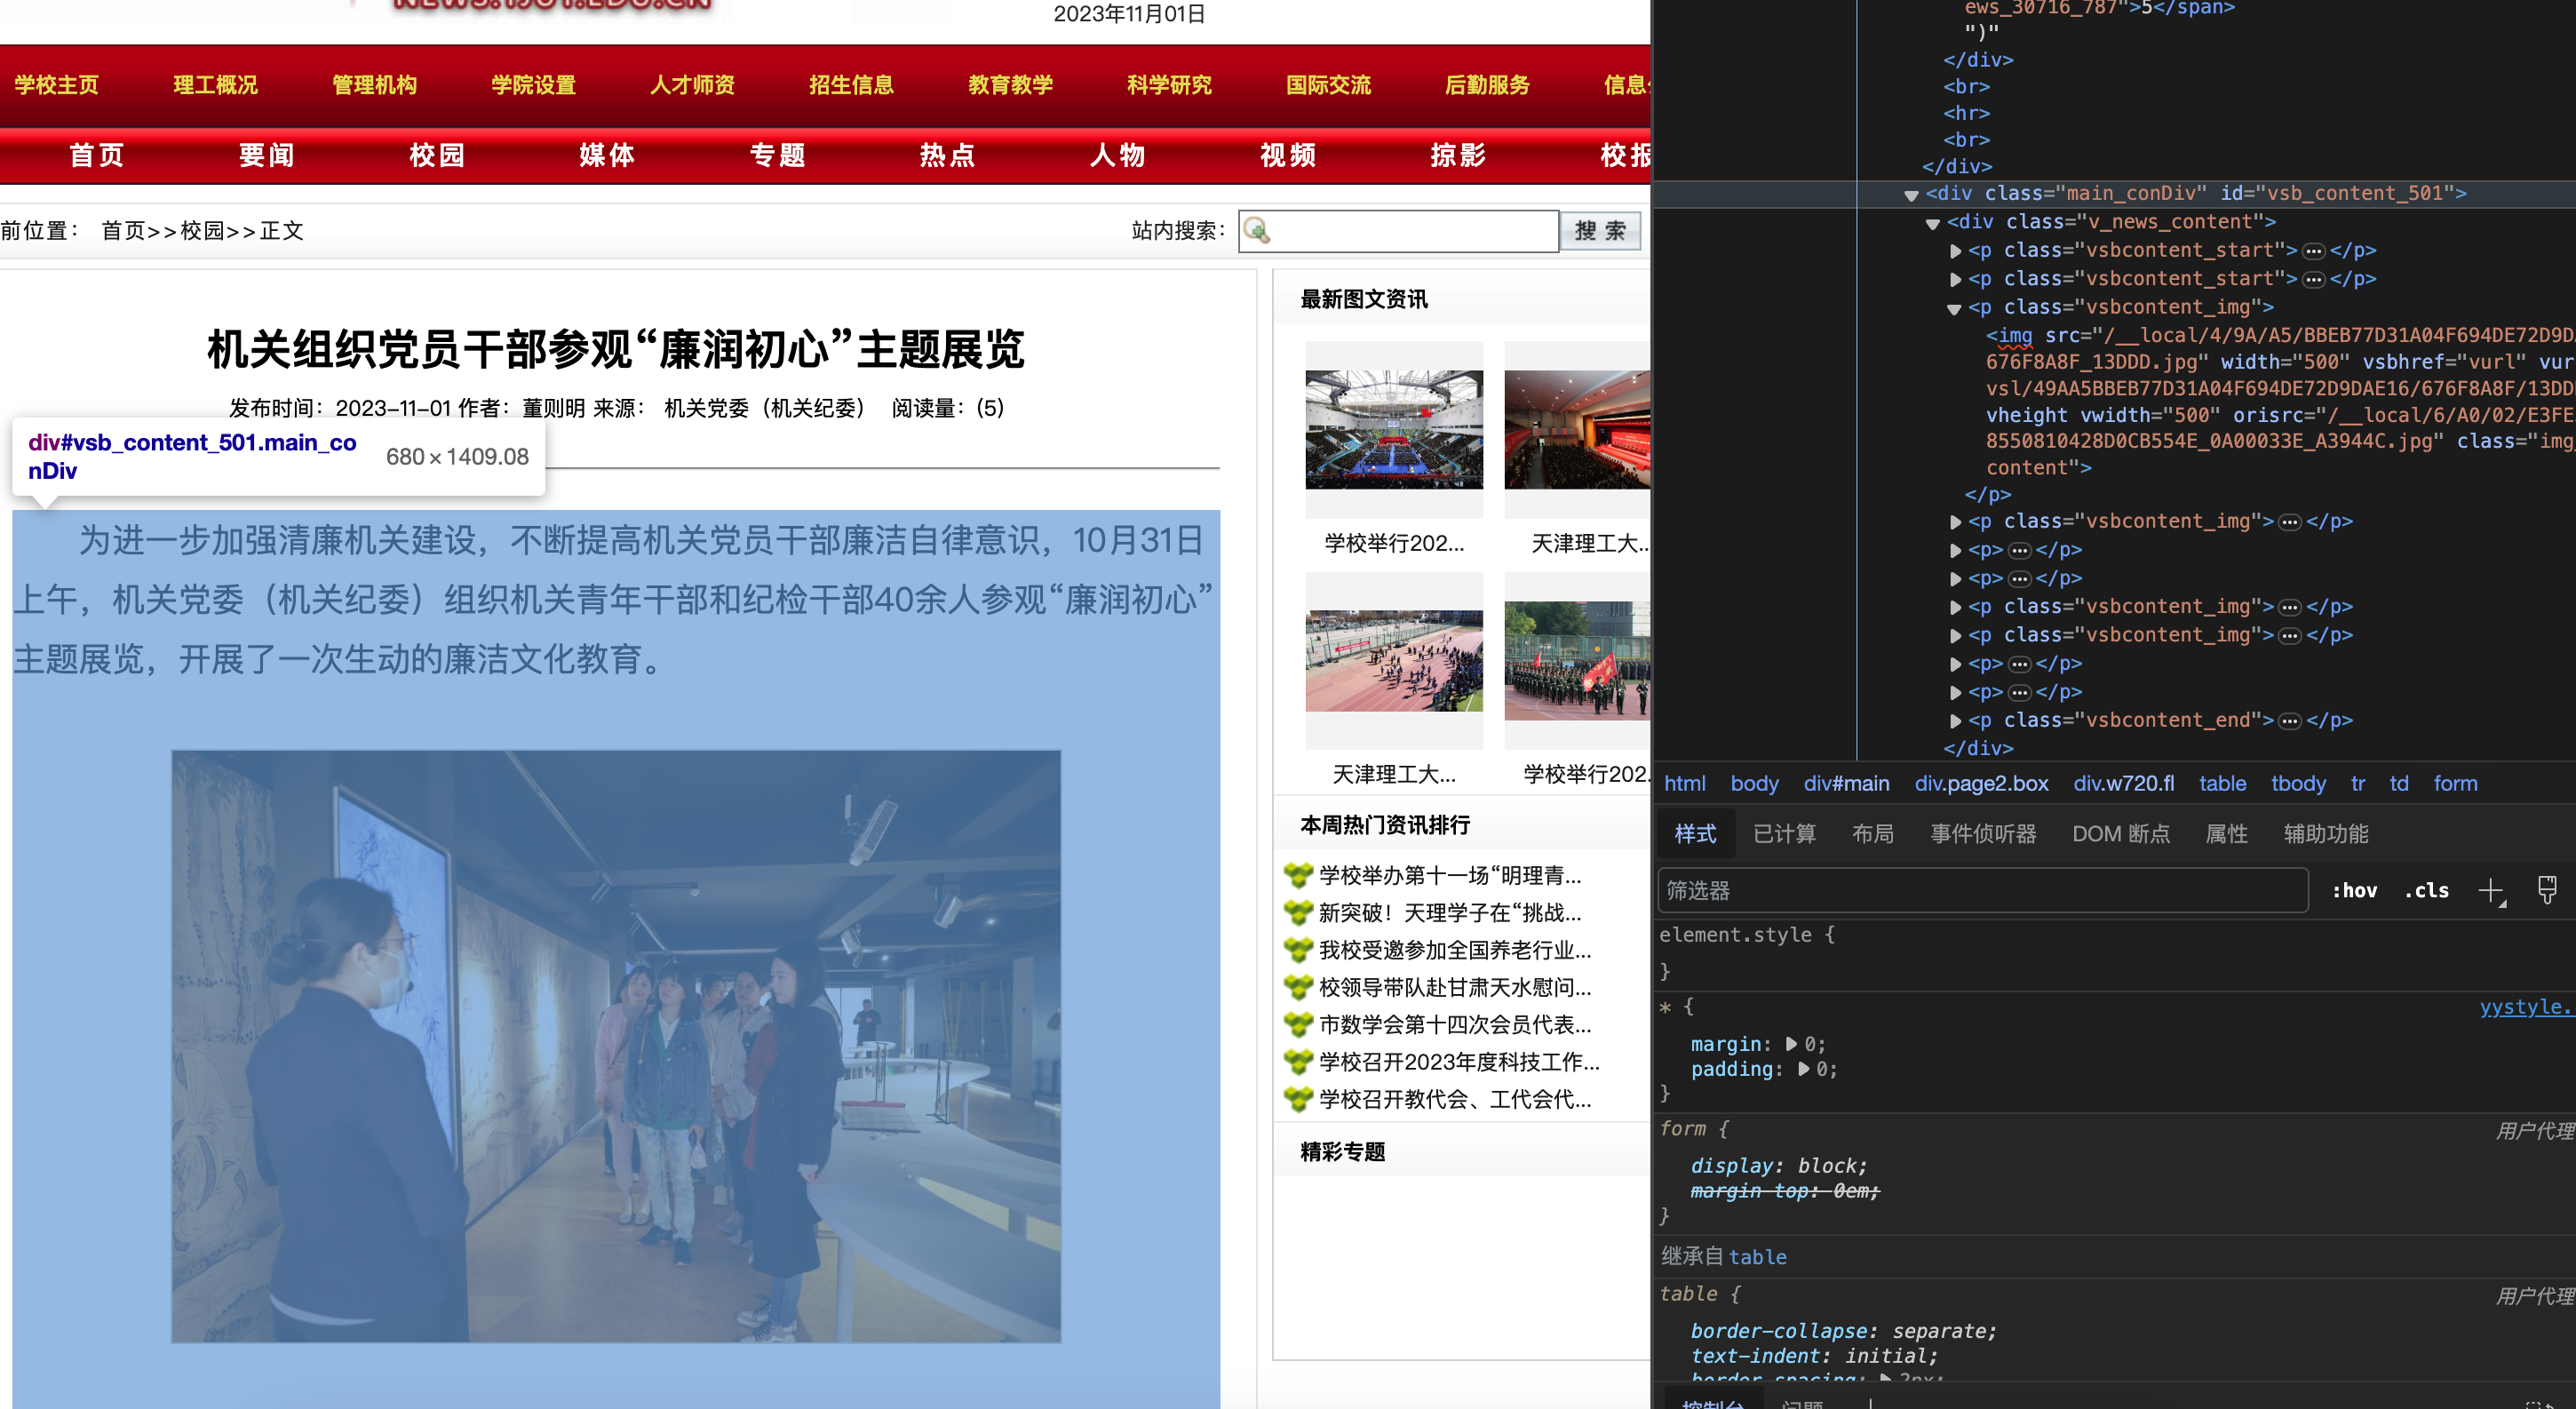Image resolution: width=2576 pixels, height=1409 pixels.
Task: Click the search magnifier icon in site search
Action: coord(1257,231)
